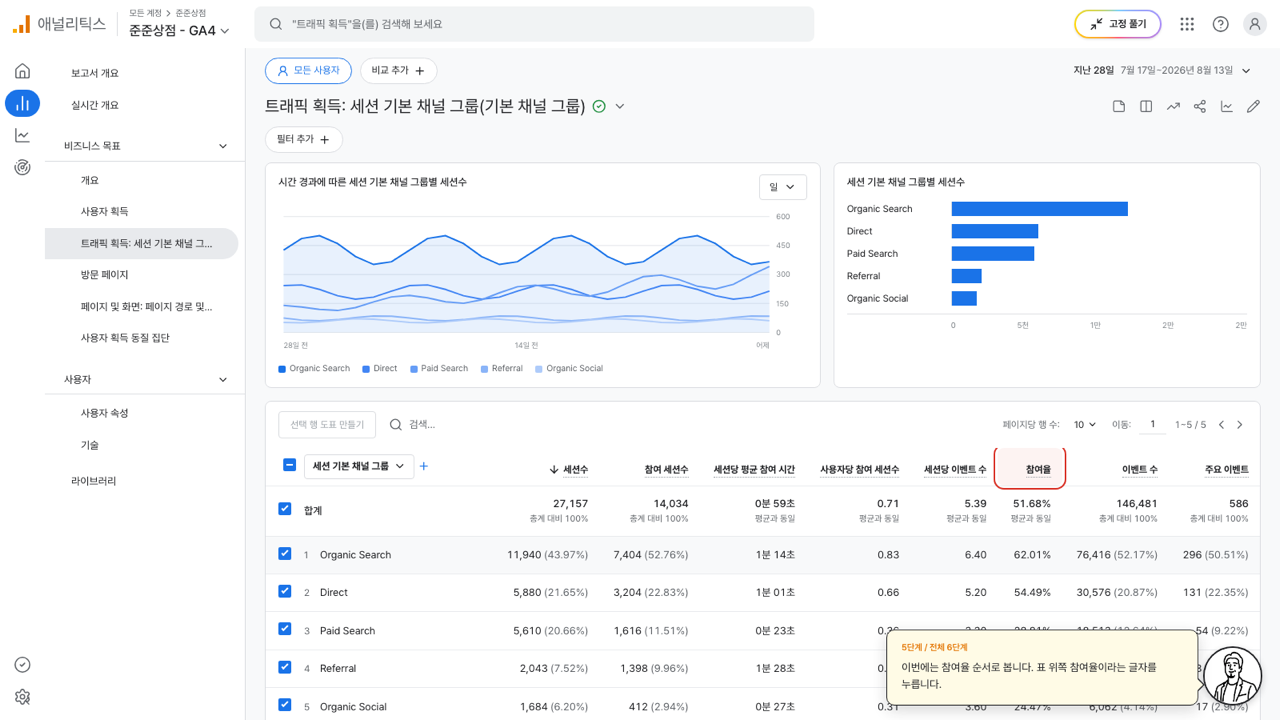Viewport: 1280px width, 720px height.
Task: Click the compare columns icon
Action: pos(1146,106)
